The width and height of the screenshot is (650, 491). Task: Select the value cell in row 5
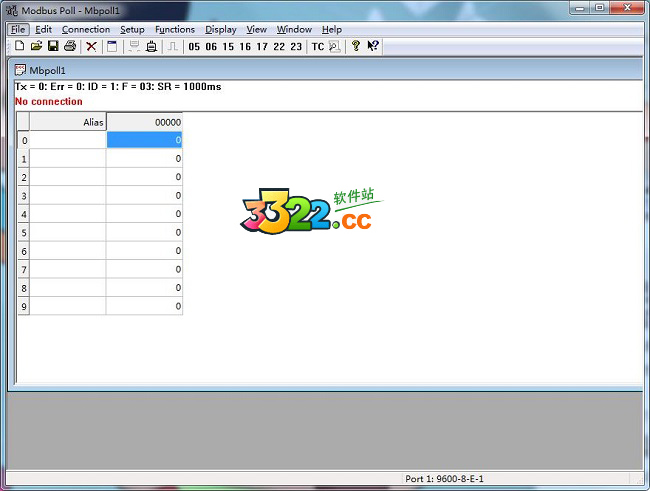click(x=144, y=232)
